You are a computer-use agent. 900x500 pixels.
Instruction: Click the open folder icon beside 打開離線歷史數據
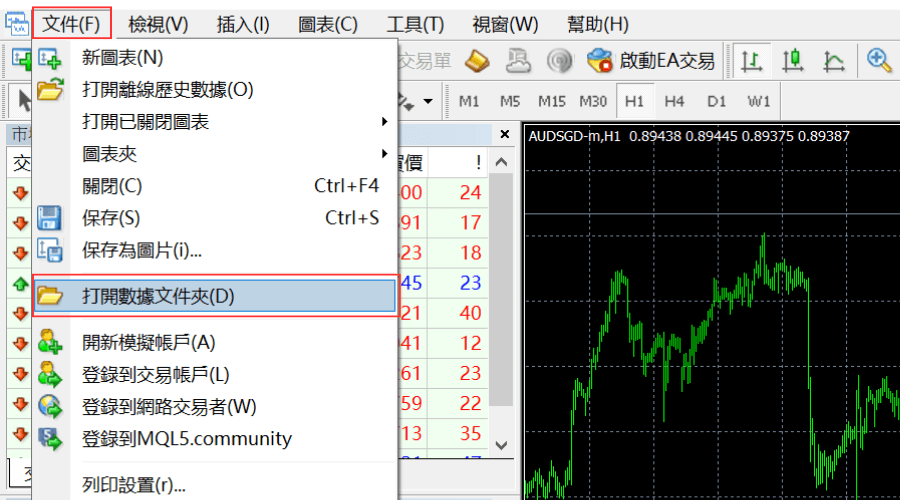50,90
